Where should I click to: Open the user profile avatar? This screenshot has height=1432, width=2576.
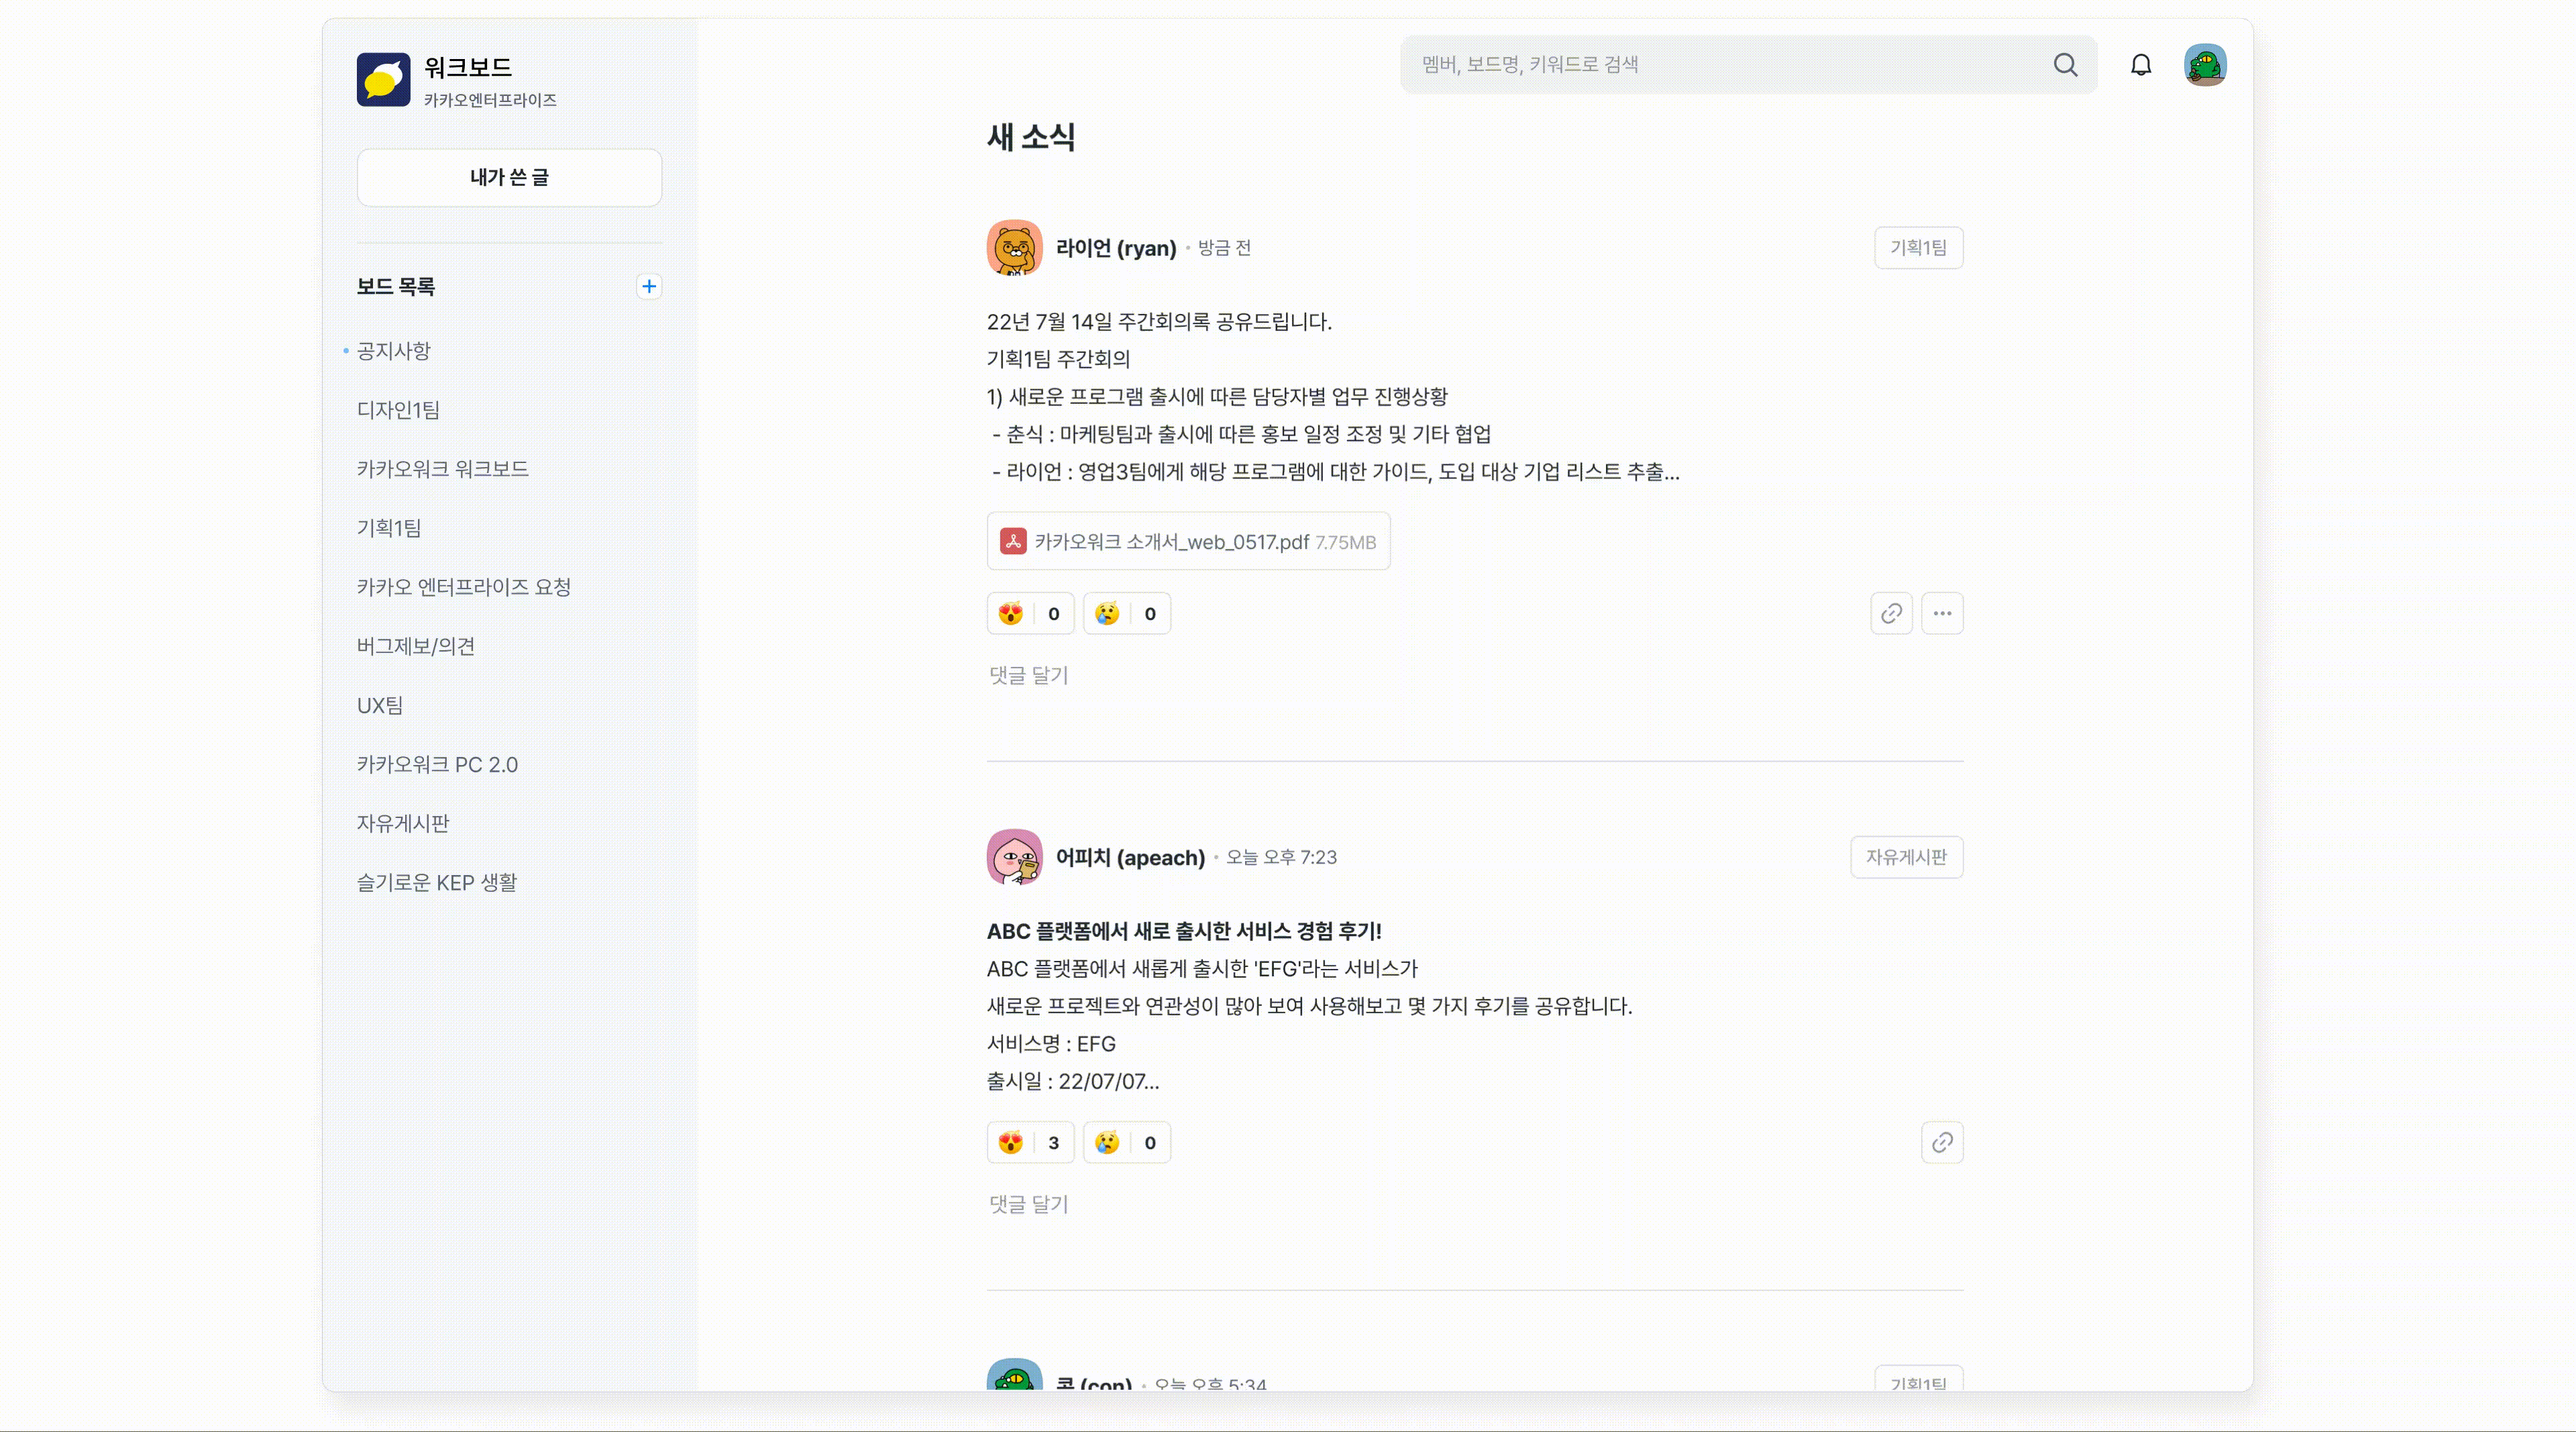[2204, 65]
